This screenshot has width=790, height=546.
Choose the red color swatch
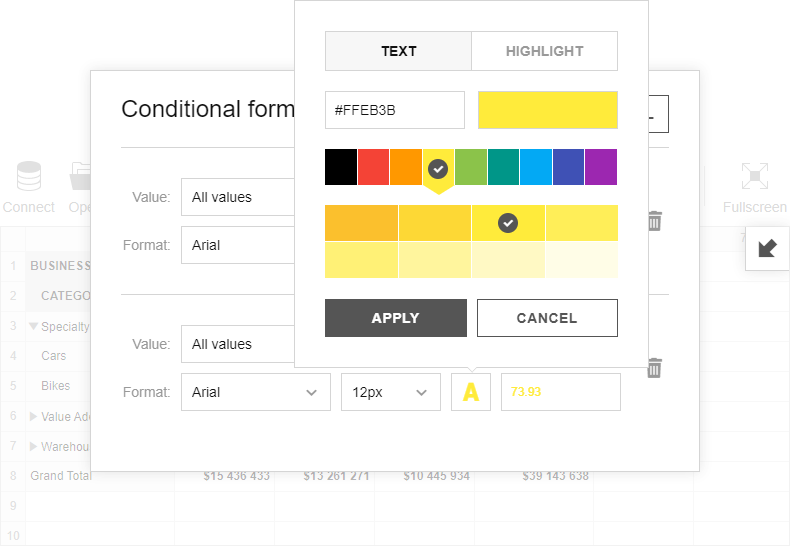(x=373, y=167)
